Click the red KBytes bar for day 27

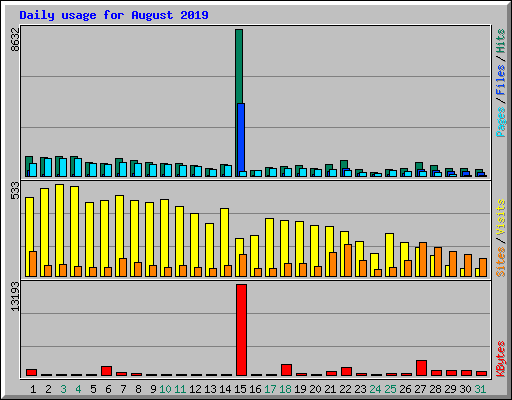[x=421, y=368]
